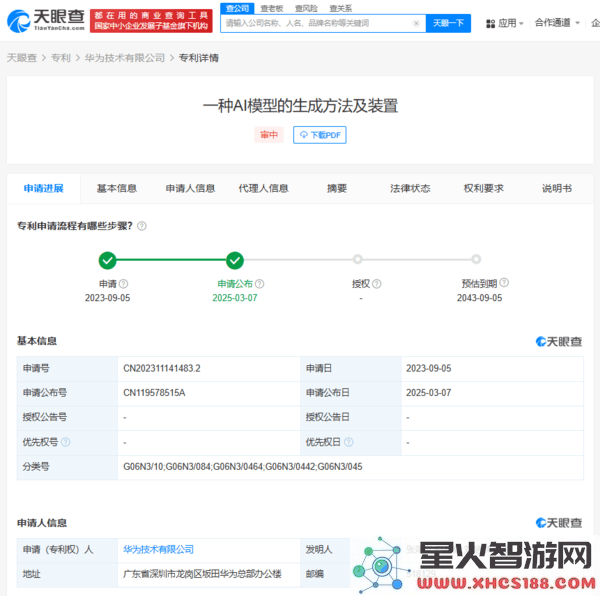
Task: Click the 申请公布日 value 2025-03-07 in table
Action: [429, 393]
